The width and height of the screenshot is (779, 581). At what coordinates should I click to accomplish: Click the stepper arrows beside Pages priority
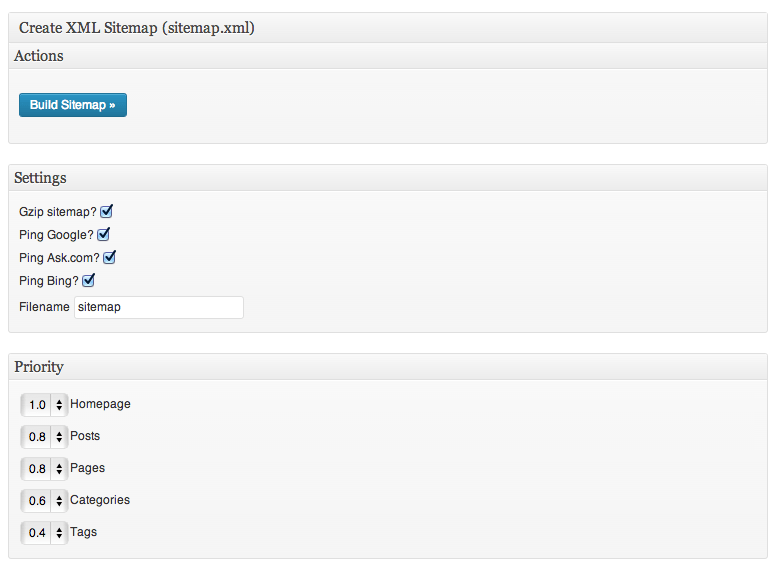pyautogui.click(x=59, y=468)
